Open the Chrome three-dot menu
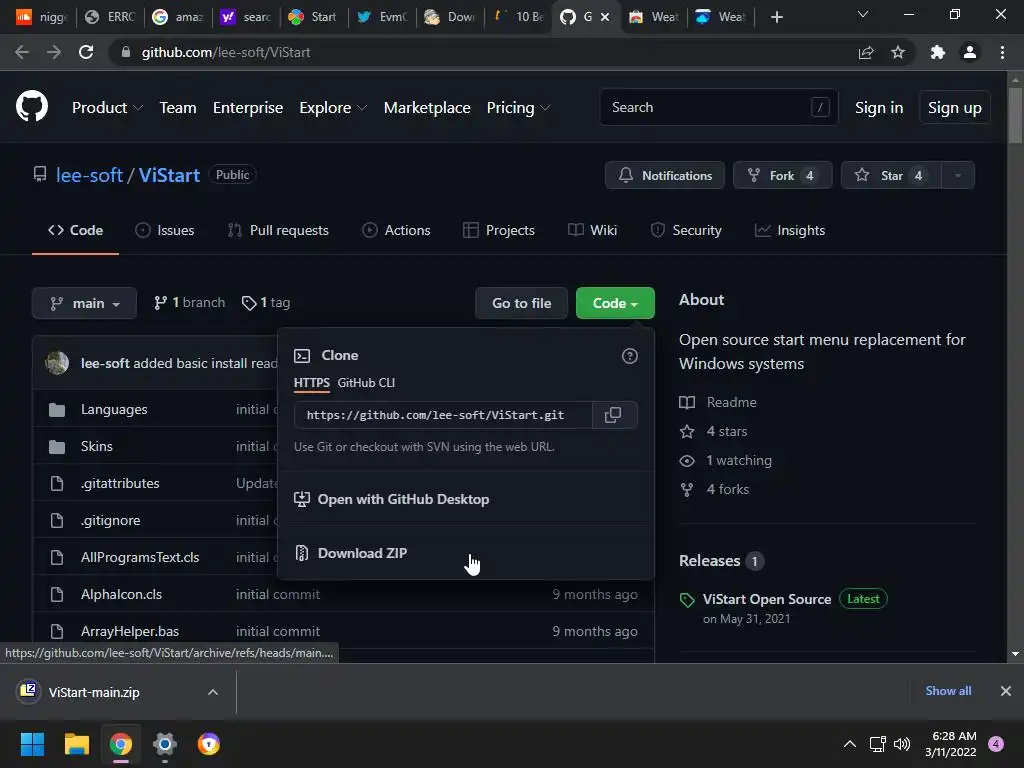Image resolution: width=1024 pixels, height=768 pixels. point(1002,52)
